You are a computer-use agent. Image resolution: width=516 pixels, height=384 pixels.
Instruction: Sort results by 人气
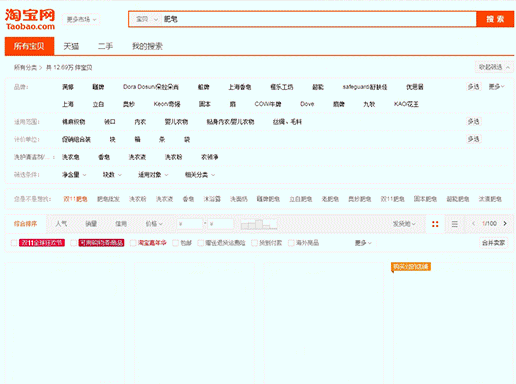pos(61,224)
